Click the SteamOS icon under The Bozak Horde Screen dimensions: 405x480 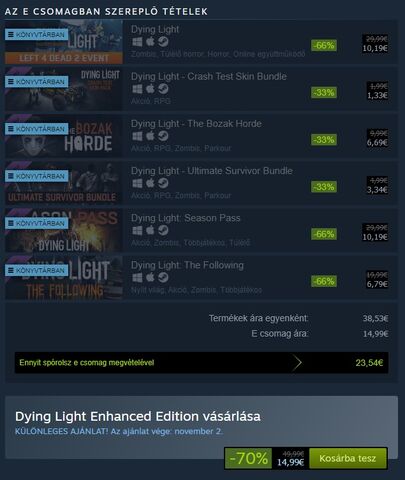163,136
